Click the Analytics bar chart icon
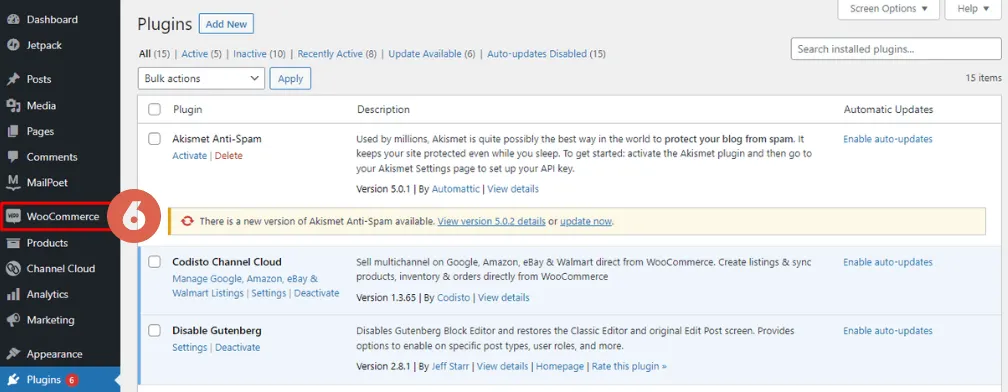This screenshot has width=1008, height=392. pos(13,294)
